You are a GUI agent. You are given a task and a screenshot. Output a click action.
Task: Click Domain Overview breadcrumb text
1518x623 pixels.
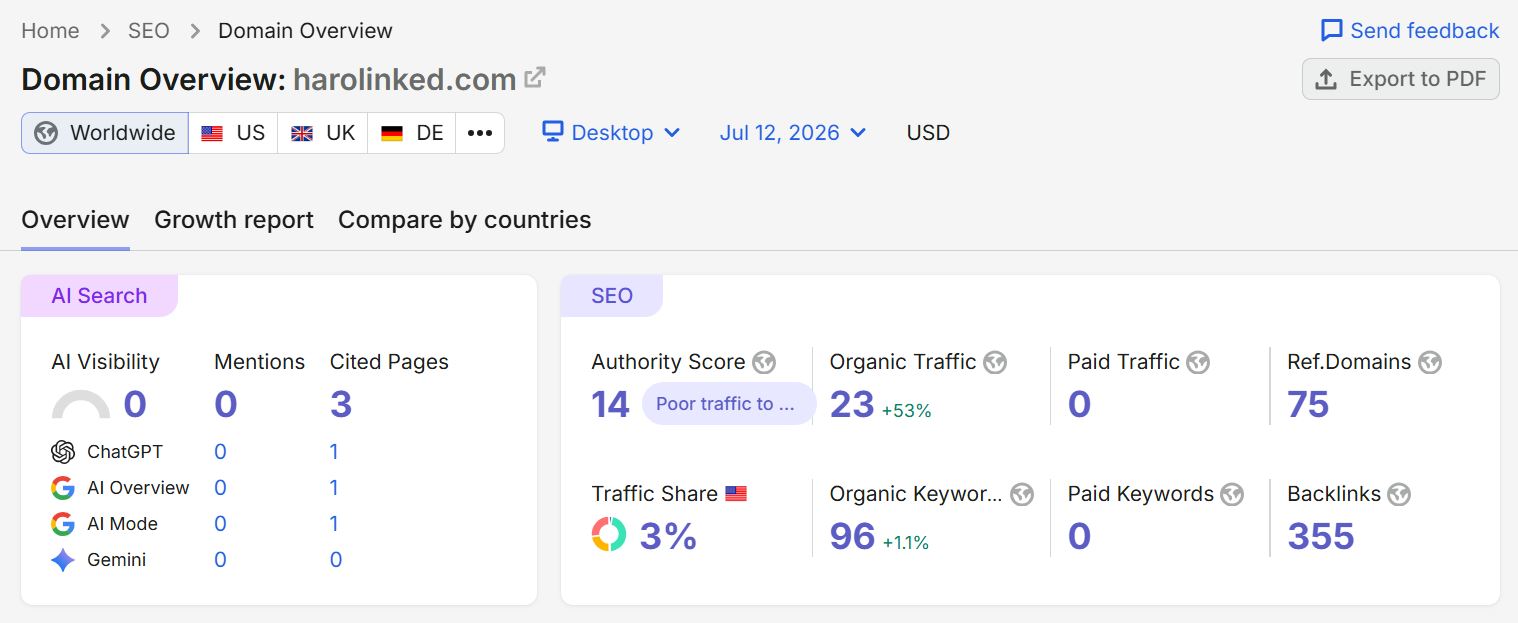[x=305, y=31]
